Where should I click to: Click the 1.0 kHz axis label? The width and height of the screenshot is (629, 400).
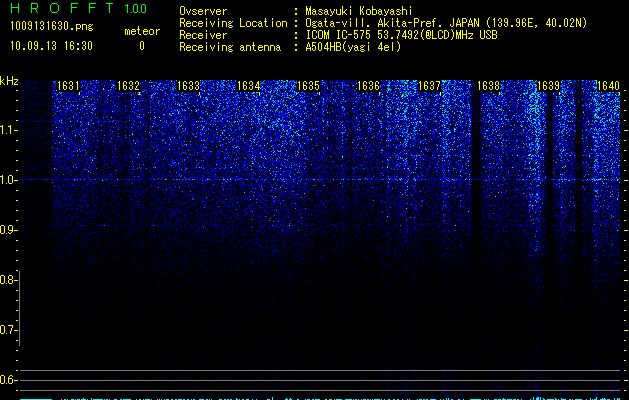8,180
